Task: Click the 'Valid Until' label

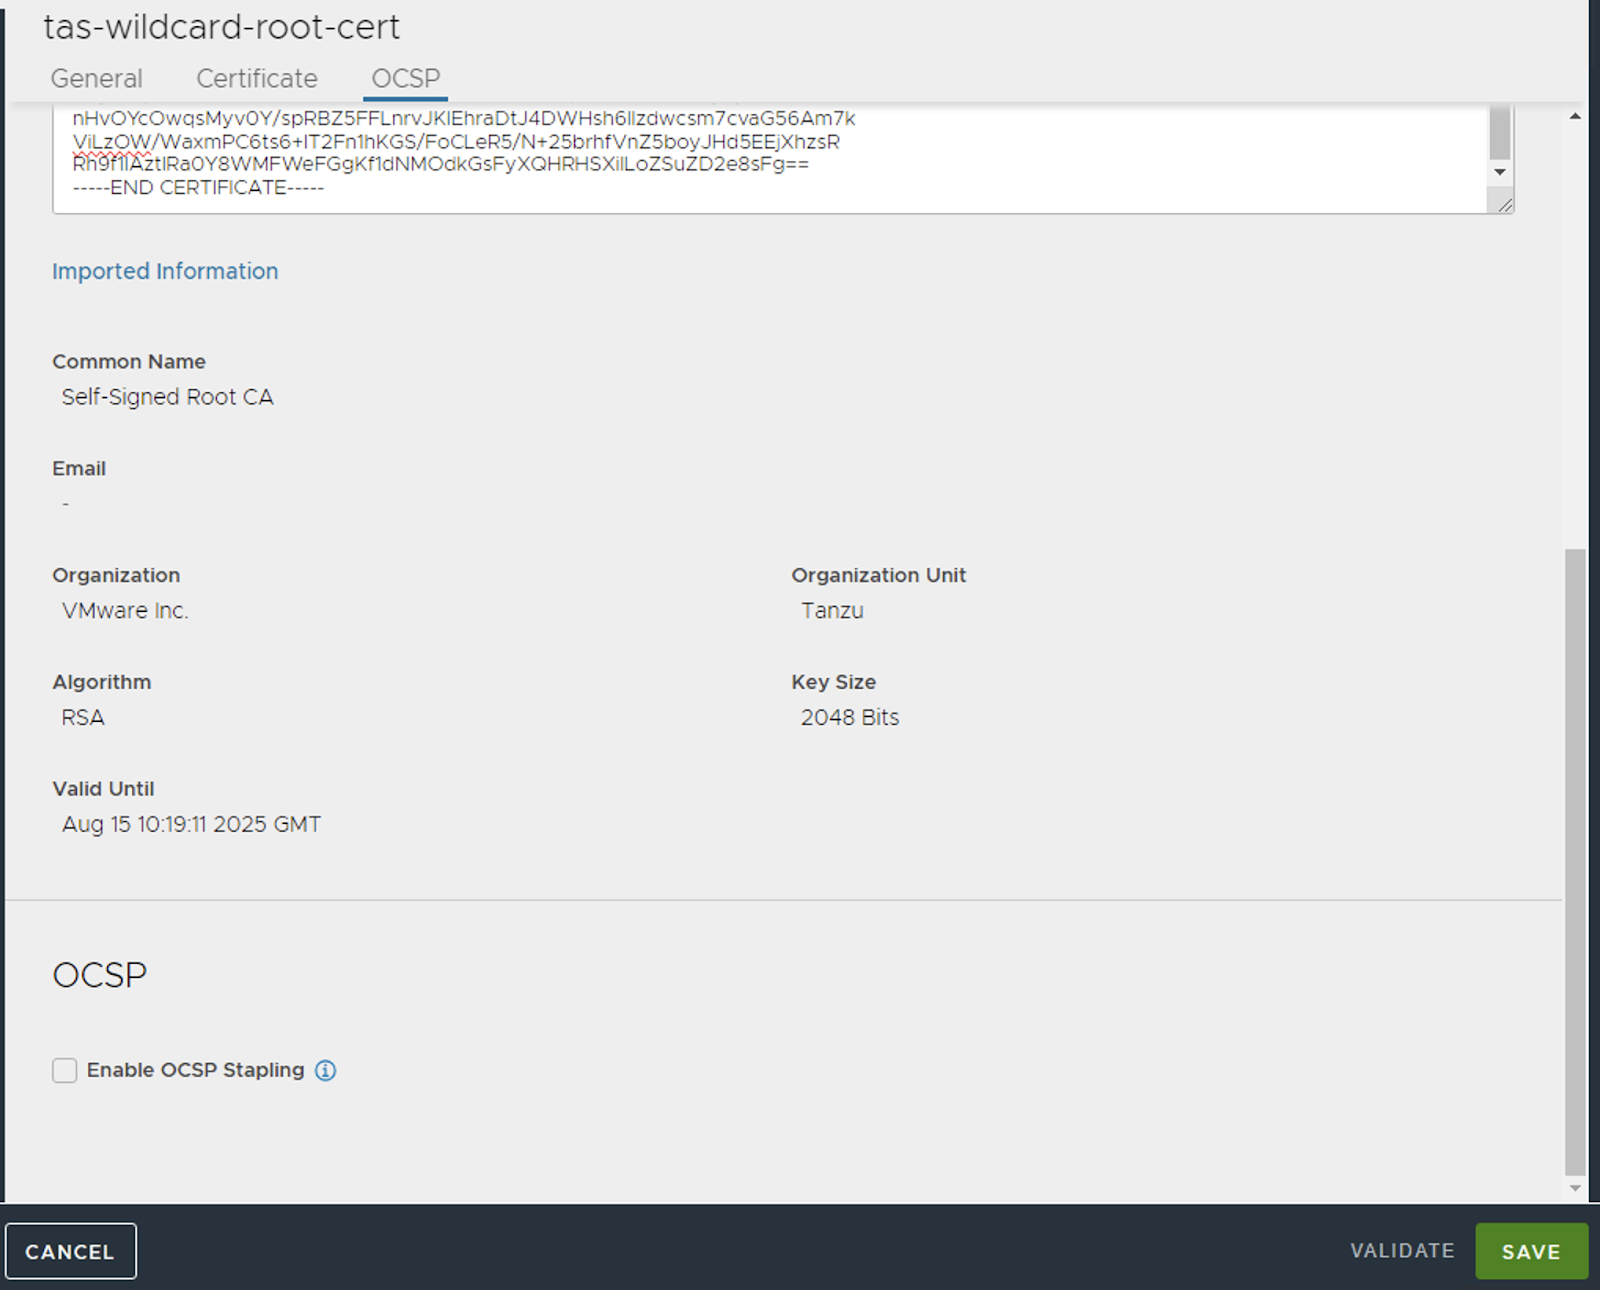Action: pyautogui.click(x=103, y=789)
